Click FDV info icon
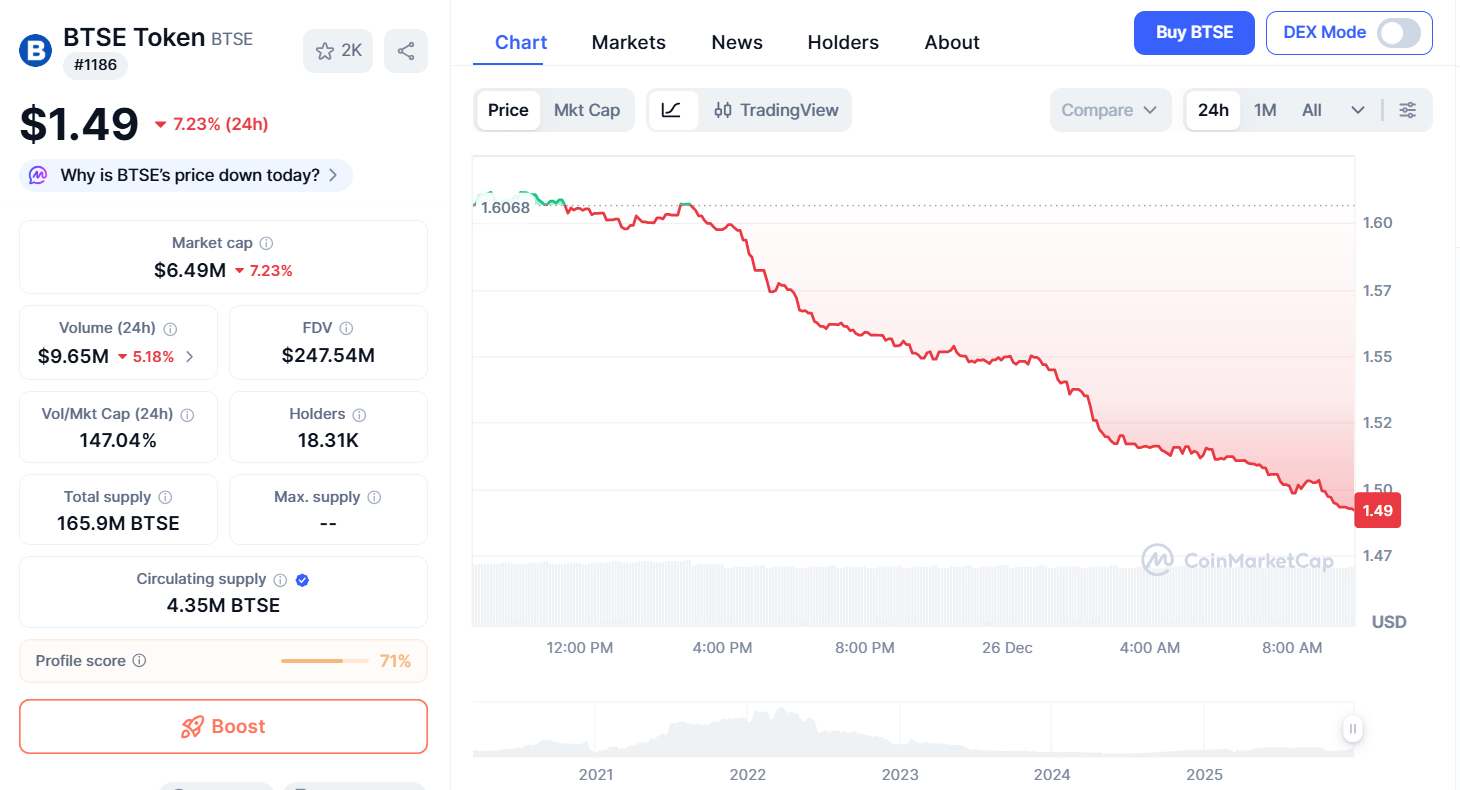 [x=346, y=328]
